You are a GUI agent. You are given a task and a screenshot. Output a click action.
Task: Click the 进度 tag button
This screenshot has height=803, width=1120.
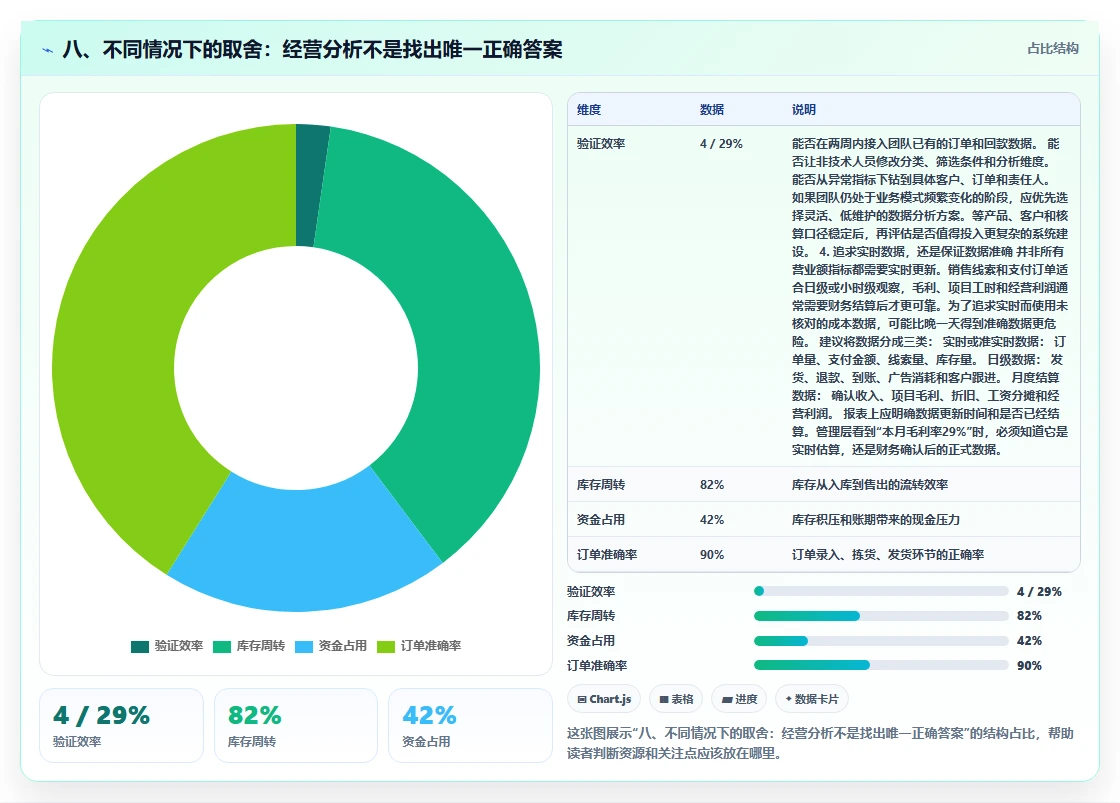pyautogui.click(x=739, y=699)
